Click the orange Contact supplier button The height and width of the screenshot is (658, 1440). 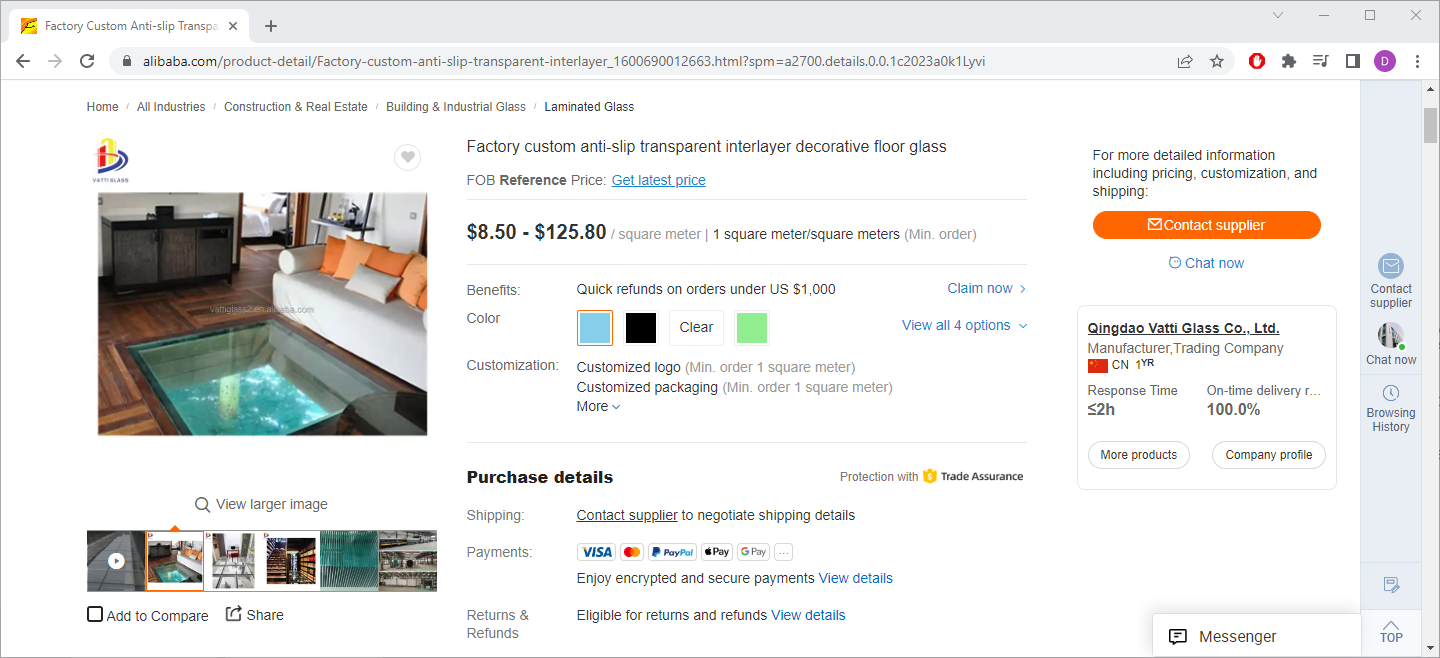pos(1206,225)
